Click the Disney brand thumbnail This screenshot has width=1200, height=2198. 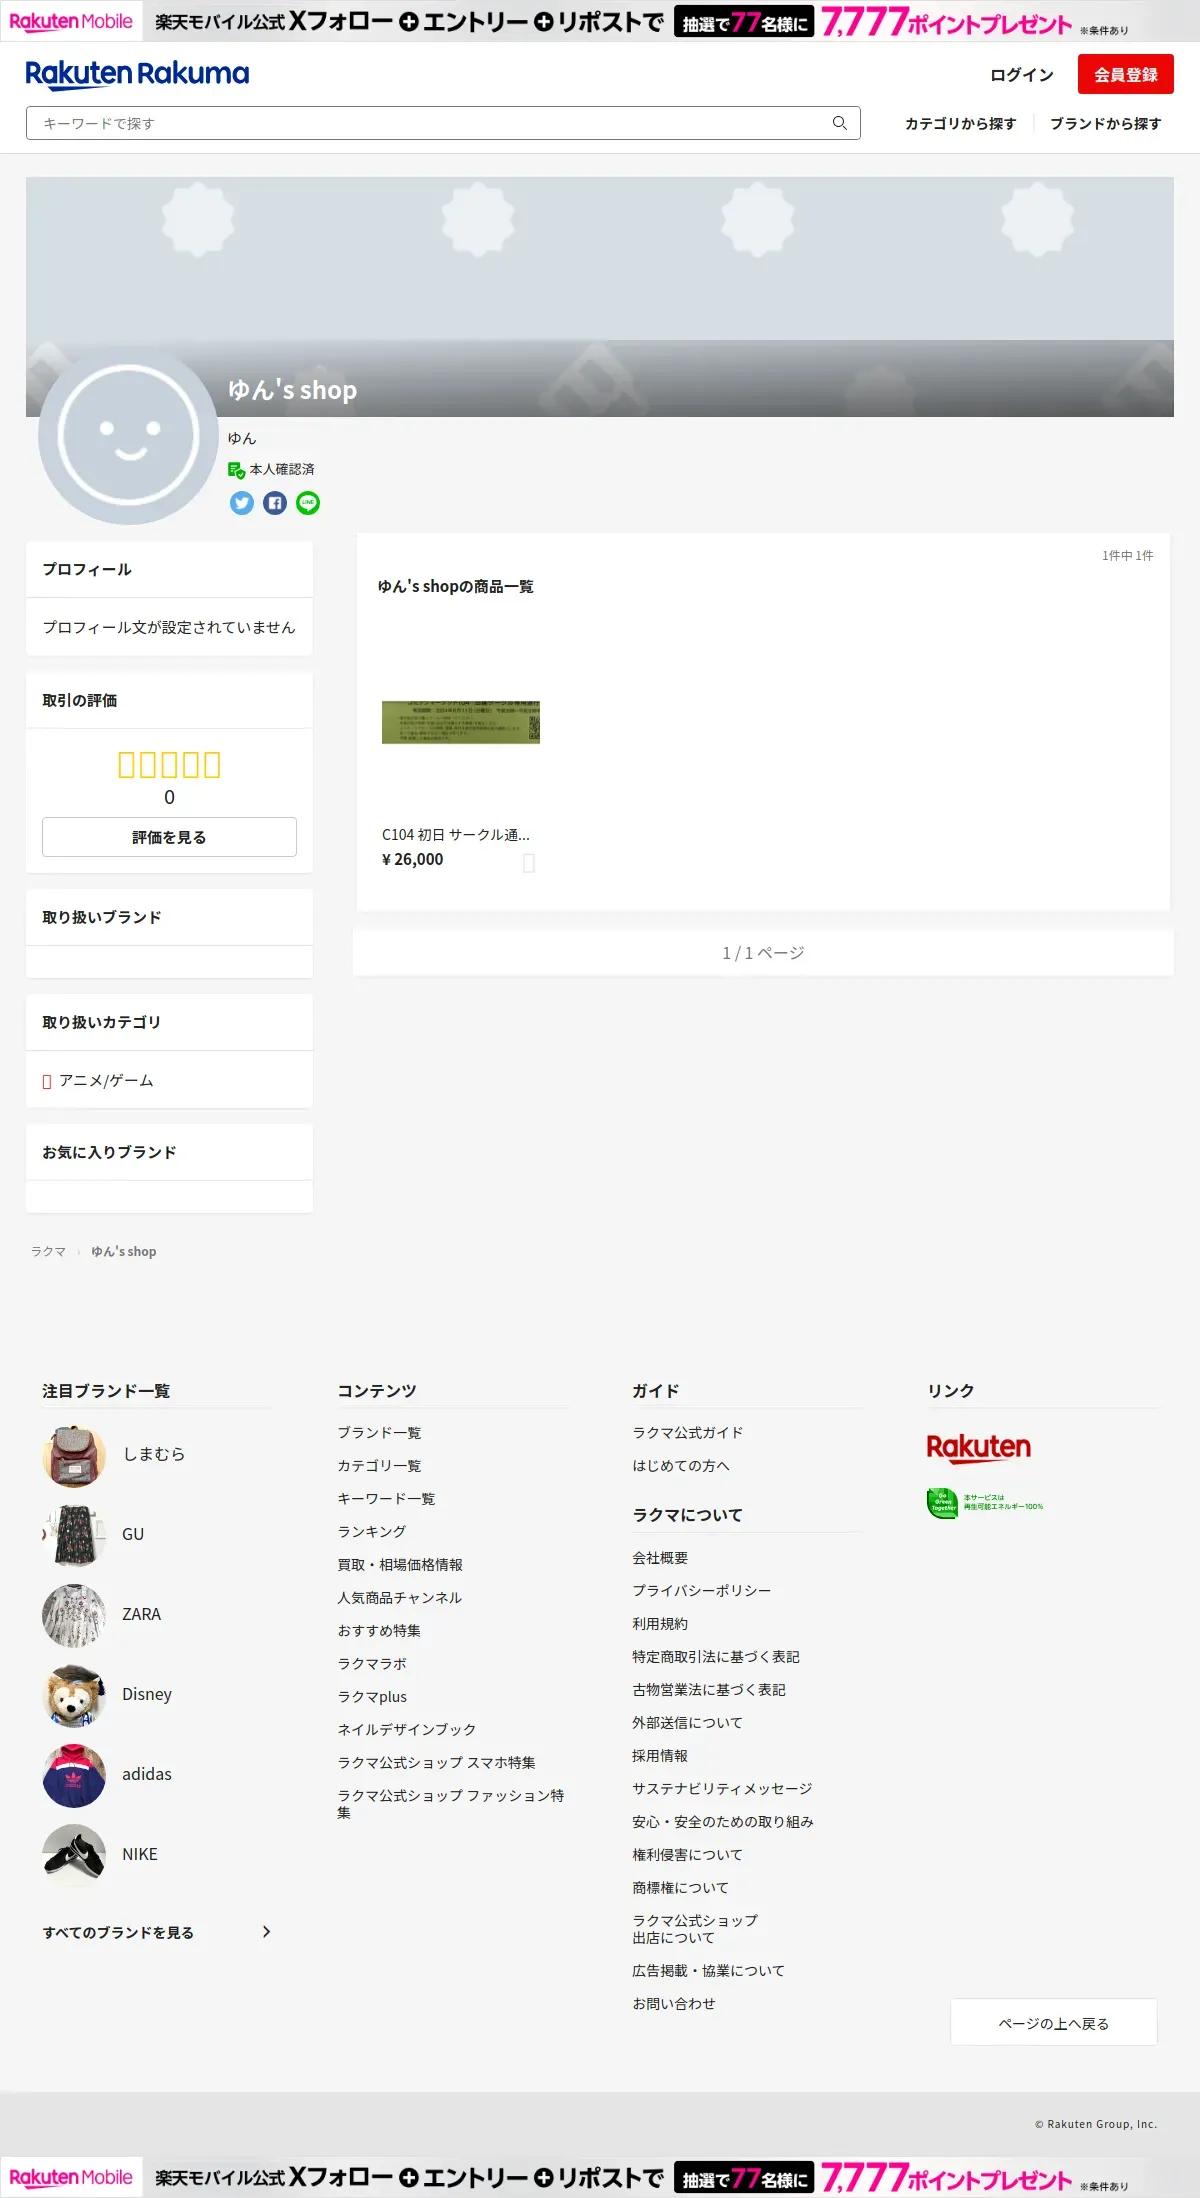74,1696
